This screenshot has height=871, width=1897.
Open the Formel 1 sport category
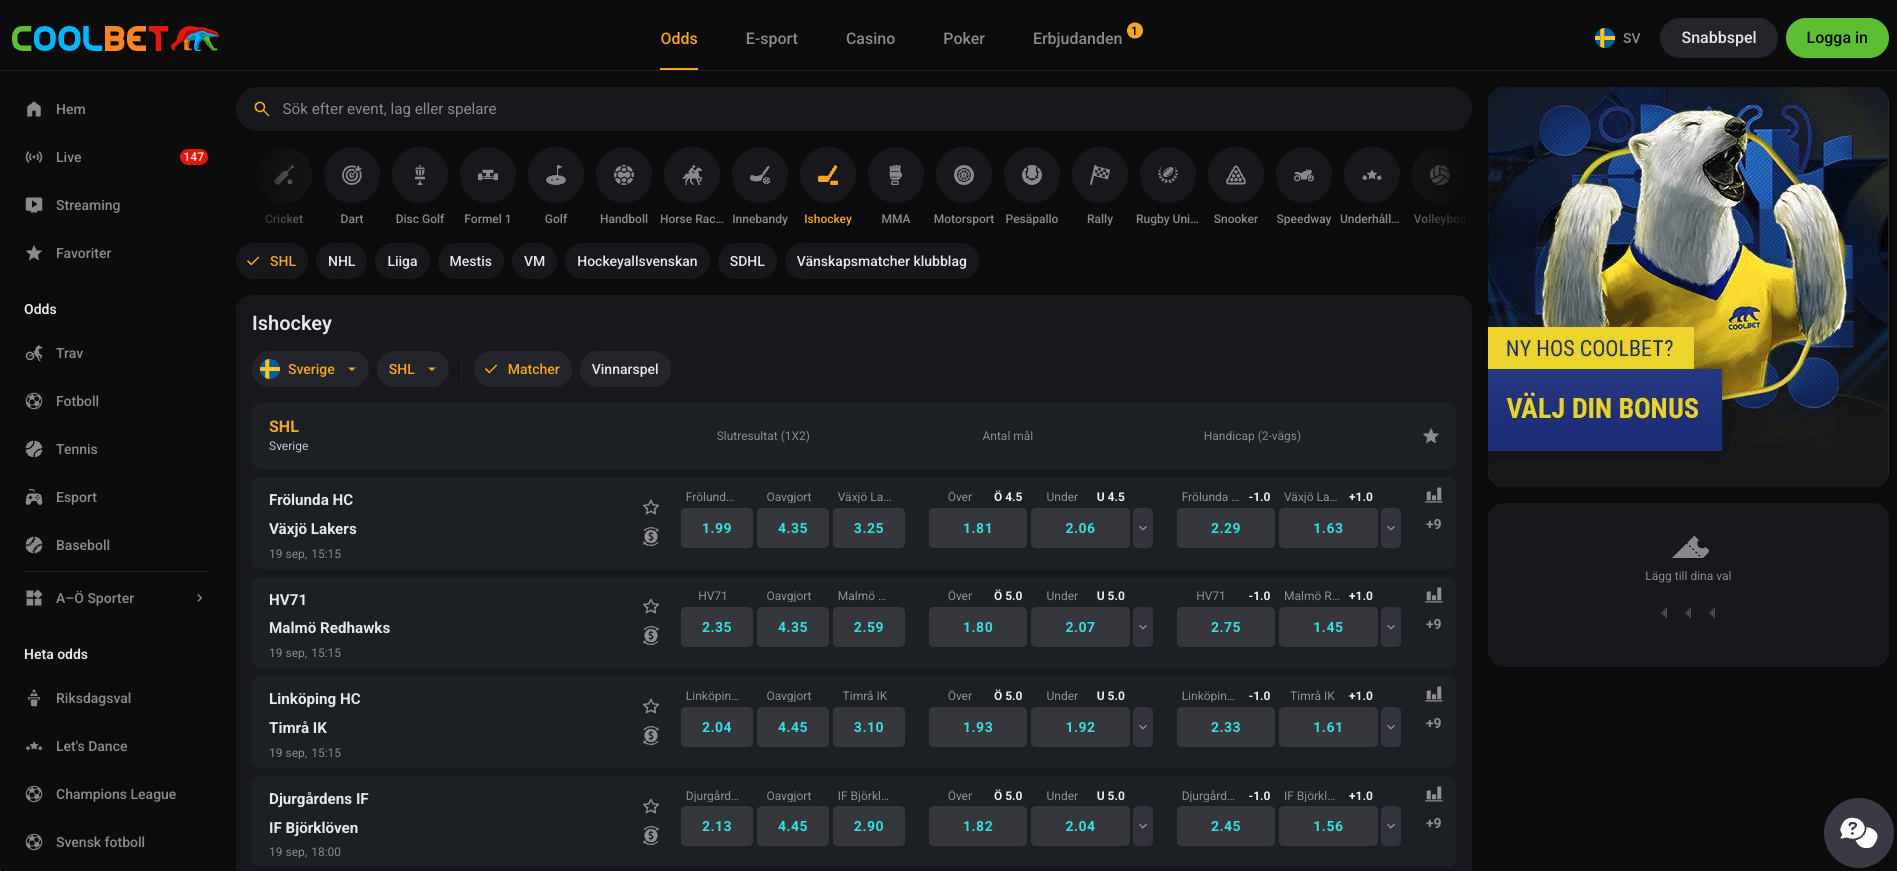pos(488,176)
